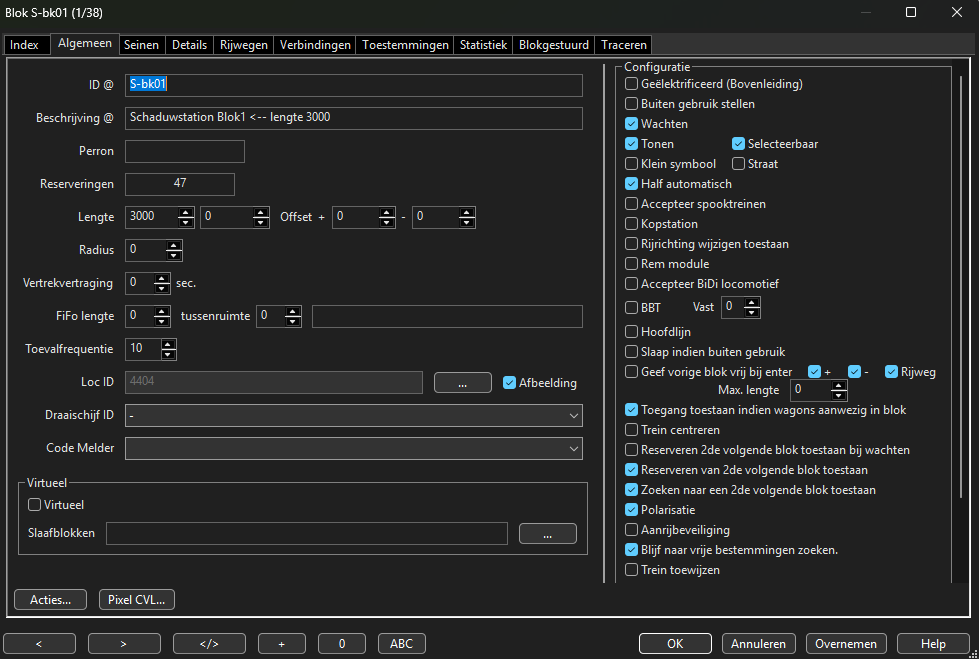Image resolution: width=979 pixels, height=659 pixels.
Task: Switch to the Seinen tab
Action: [x=141, y=45]
